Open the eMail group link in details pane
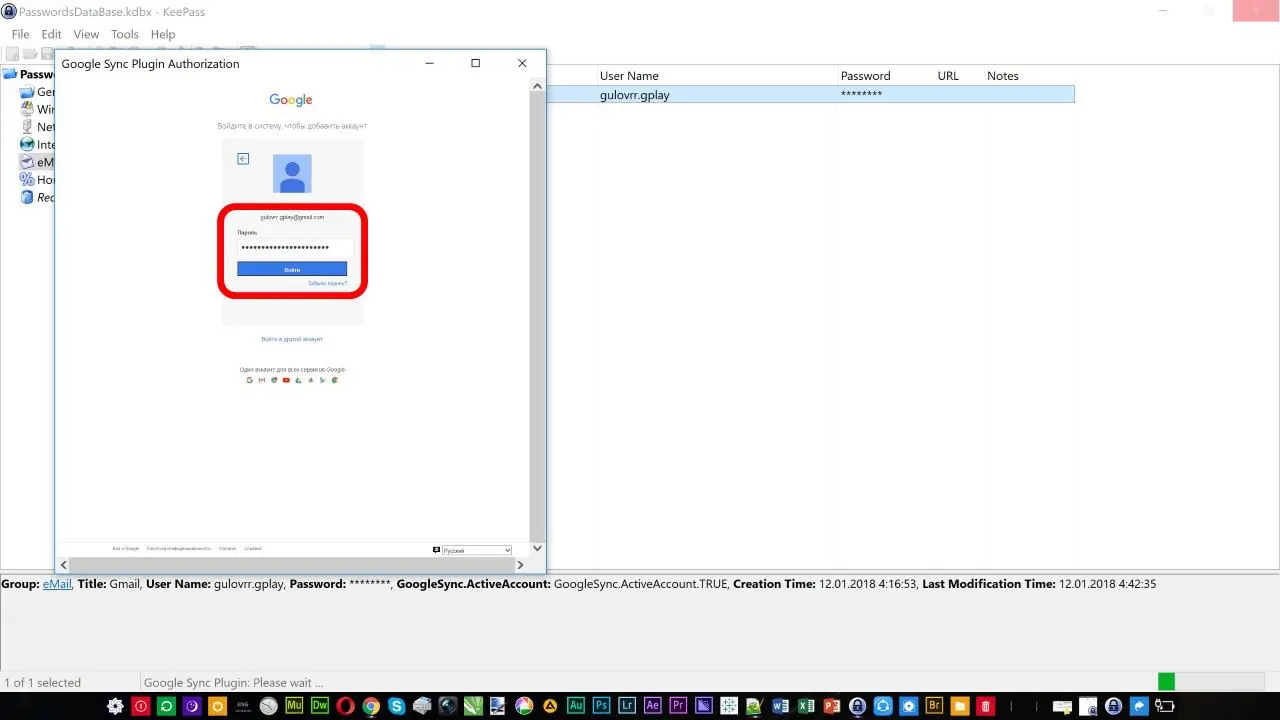 point(57,584)
